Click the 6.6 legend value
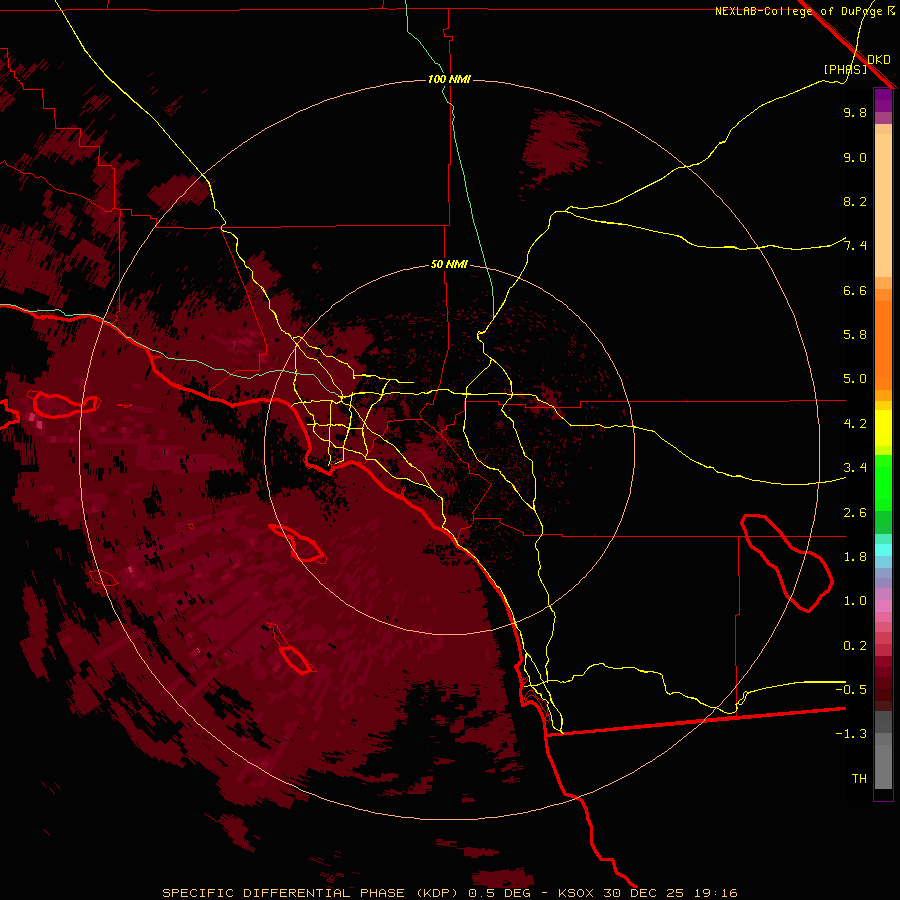This screenshot has height=900, width=900. (x=855, y=290)
